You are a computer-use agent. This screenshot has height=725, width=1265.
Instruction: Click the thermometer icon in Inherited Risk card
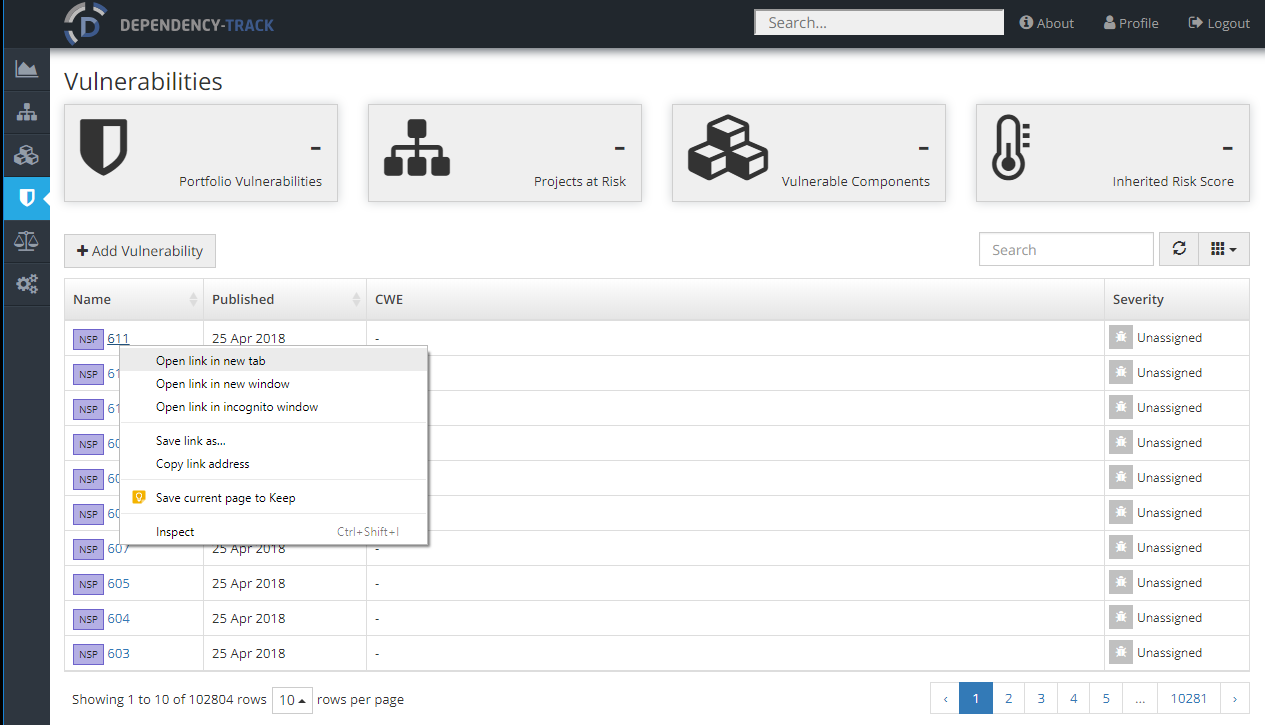pos(1010,148)
